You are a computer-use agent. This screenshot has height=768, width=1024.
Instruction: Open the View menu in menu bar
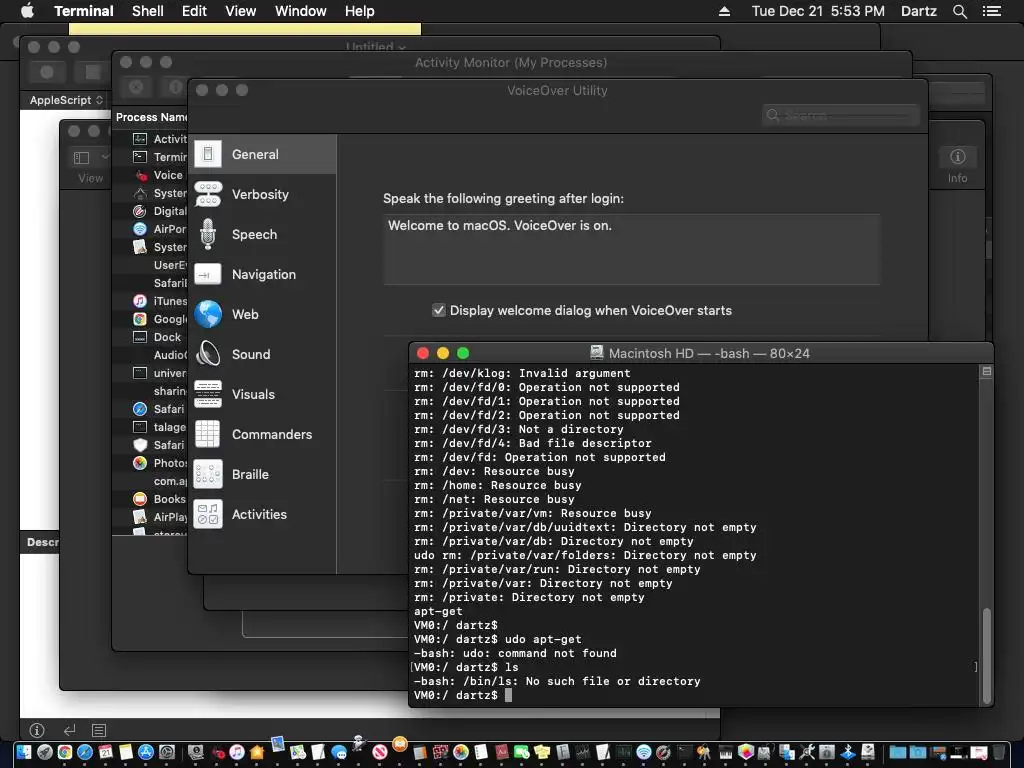coord(240,11)
